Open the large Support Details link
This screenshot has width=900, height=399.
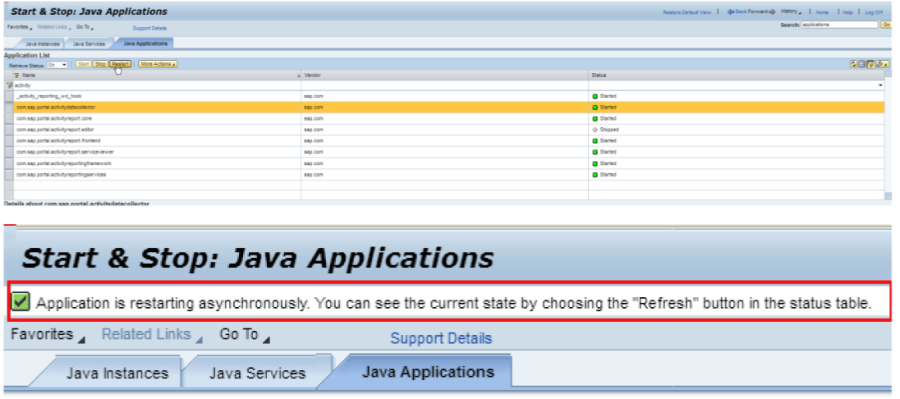(441, 338)
